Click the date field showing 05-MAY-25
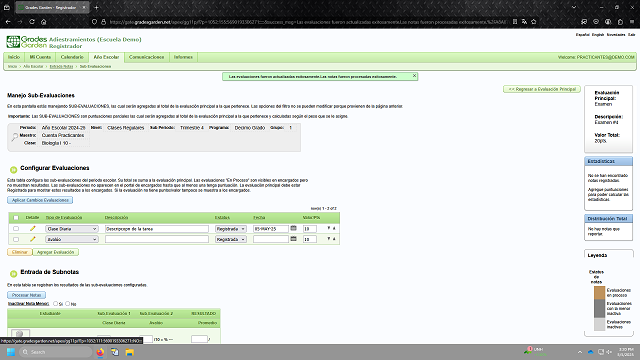 pos(271,229)
